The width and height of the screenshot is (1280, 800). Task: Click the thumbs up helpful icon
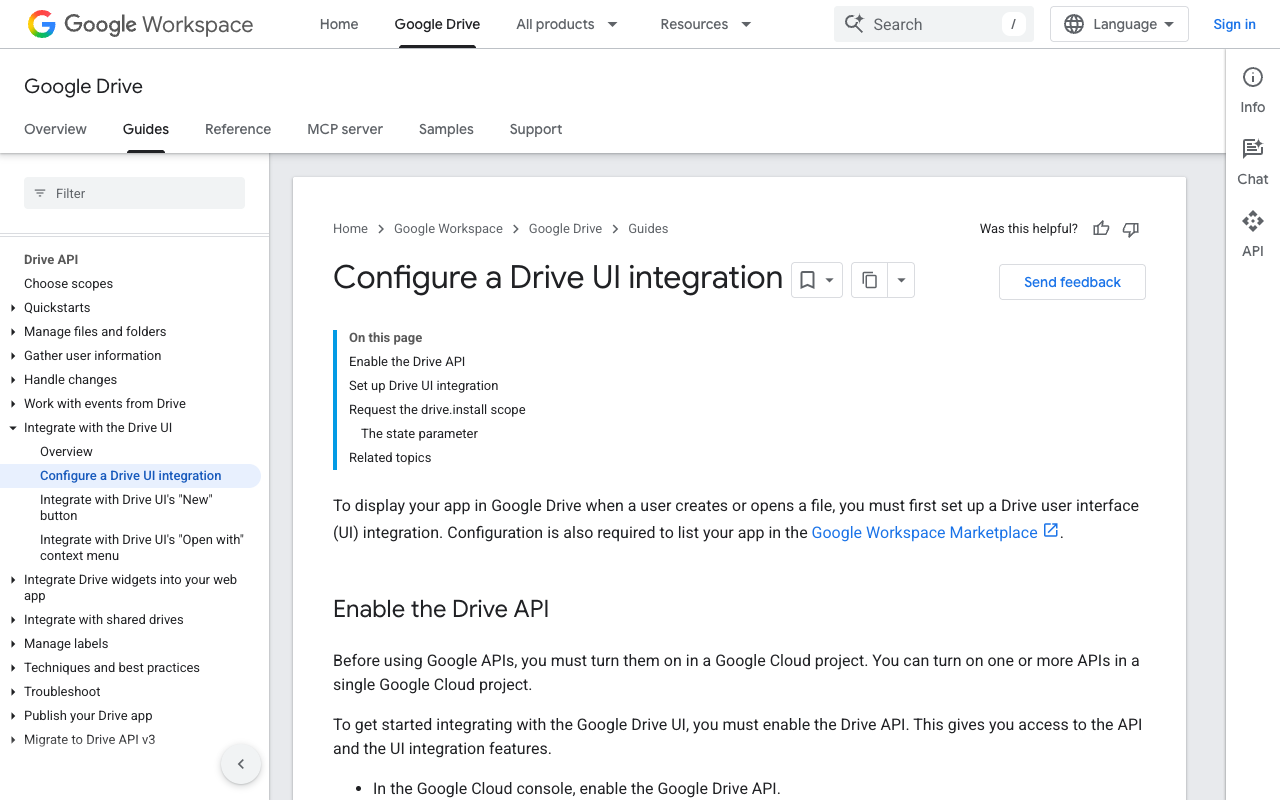click(1101, 229)
